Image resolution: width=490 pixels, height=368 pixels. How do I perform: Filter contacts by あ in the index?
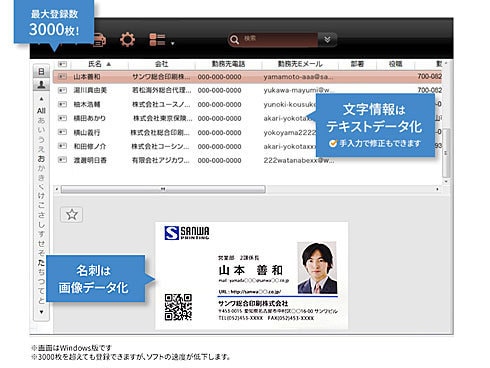[x=41, y=120]
